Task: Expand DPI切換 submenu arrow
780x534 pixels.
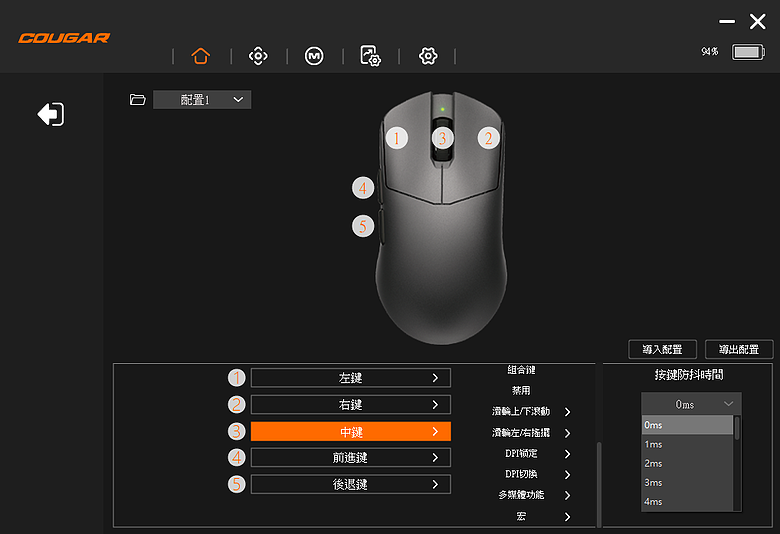Action: click(x=568, y=475)
